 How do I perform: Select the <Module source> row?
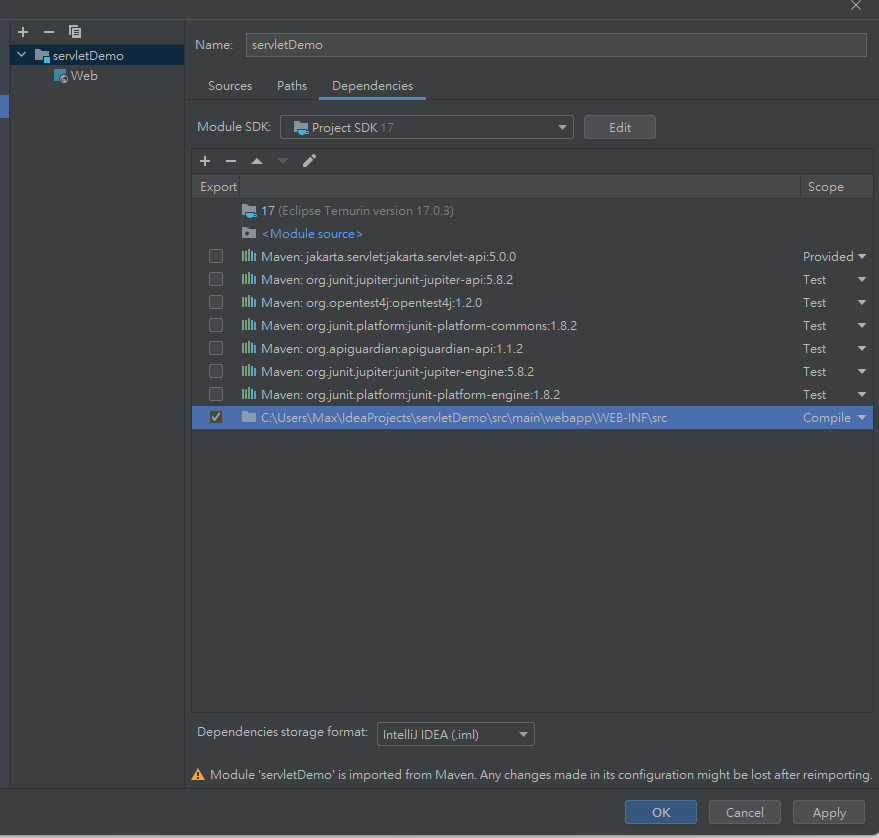[x=532, y=234]
